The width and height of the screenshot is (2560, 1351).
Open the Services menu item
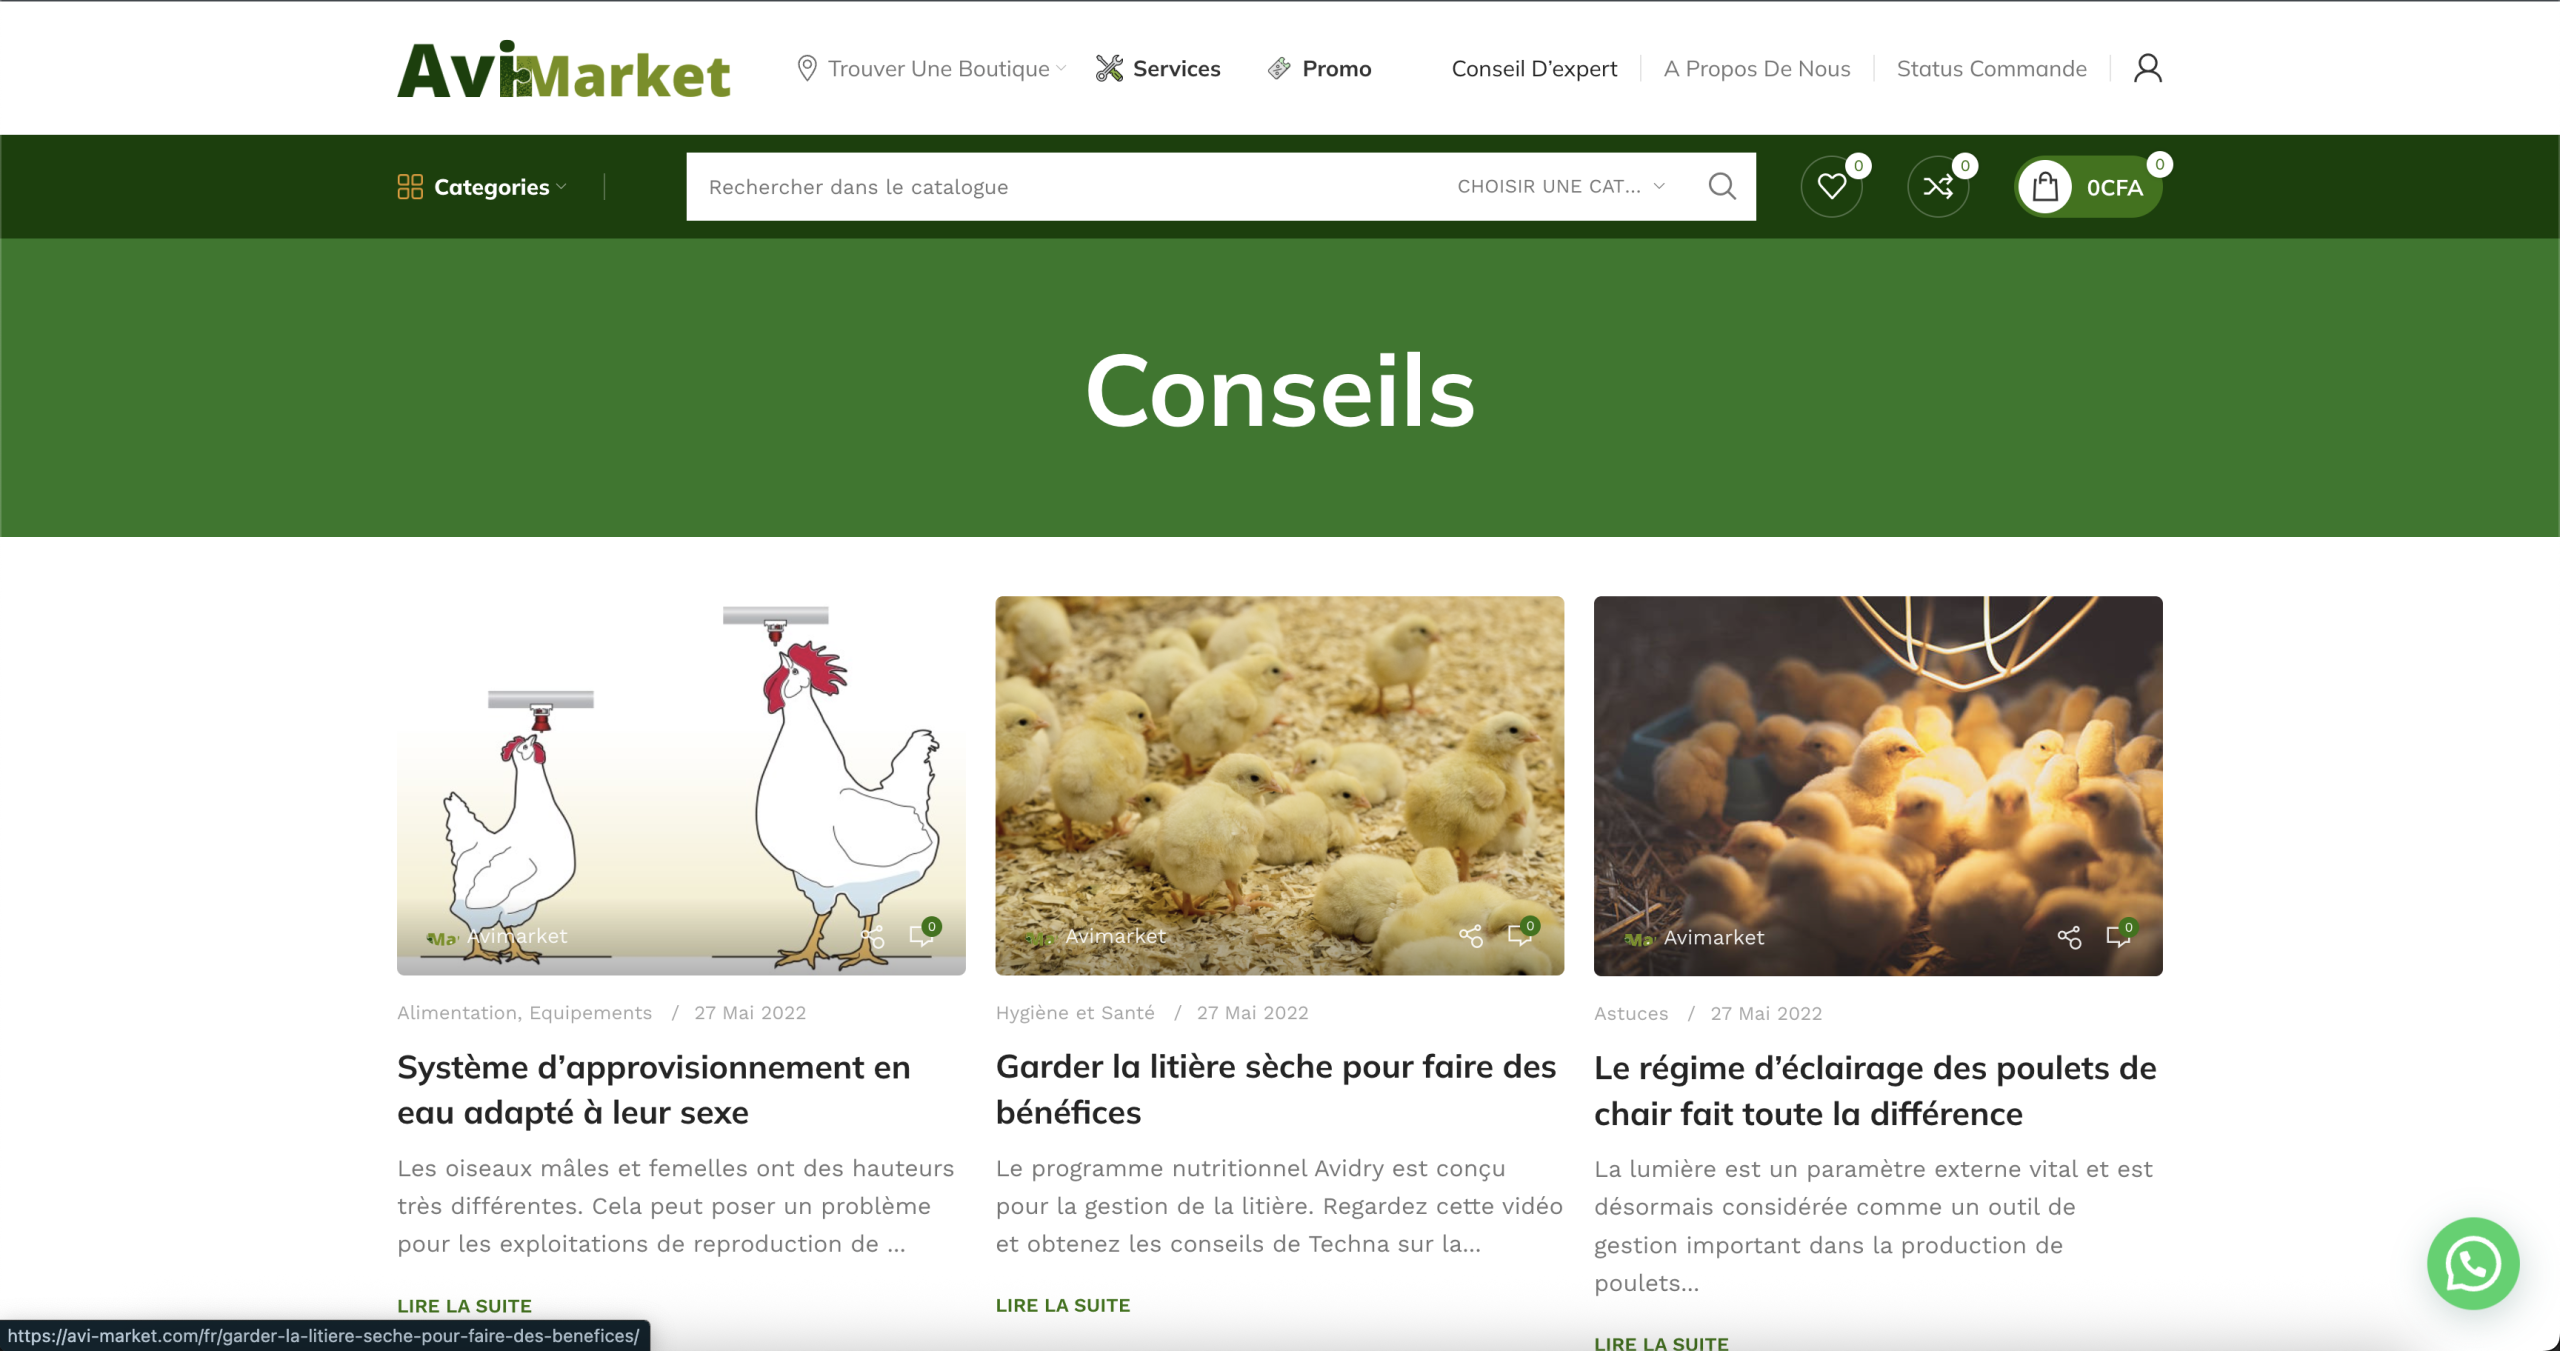1157,68
